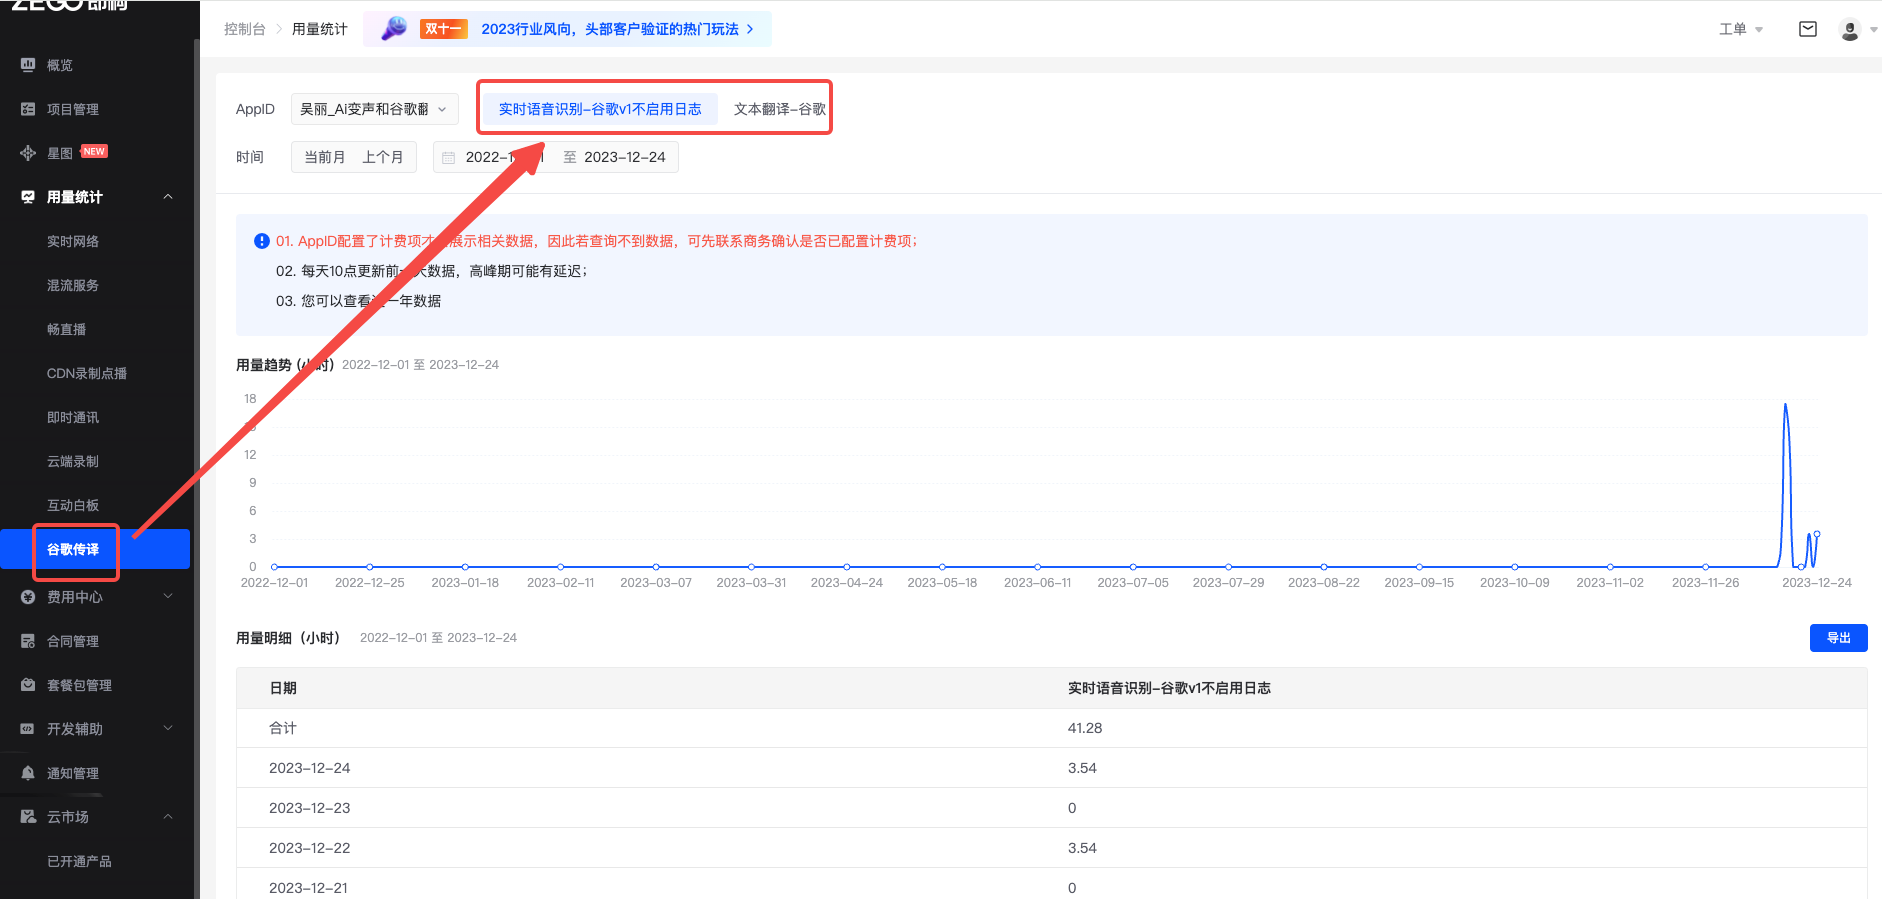
Task: Collapse the 云市场 menu chevron
Action: 168,817
